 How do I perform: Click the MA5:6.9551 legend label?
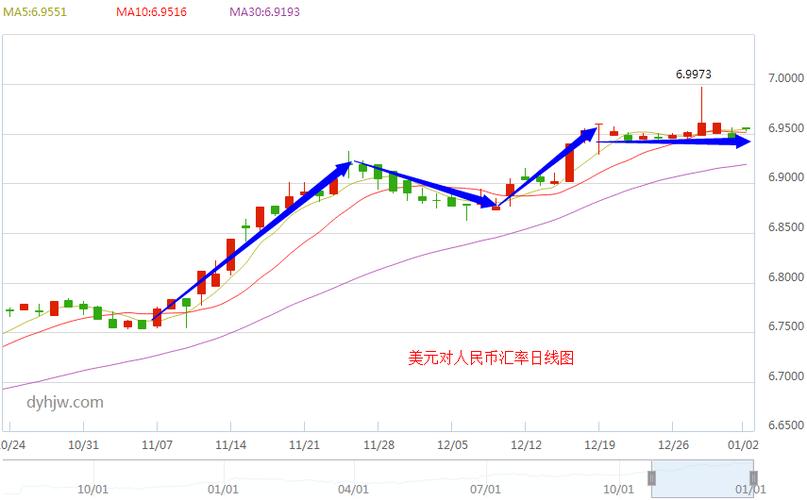point(35,12)
